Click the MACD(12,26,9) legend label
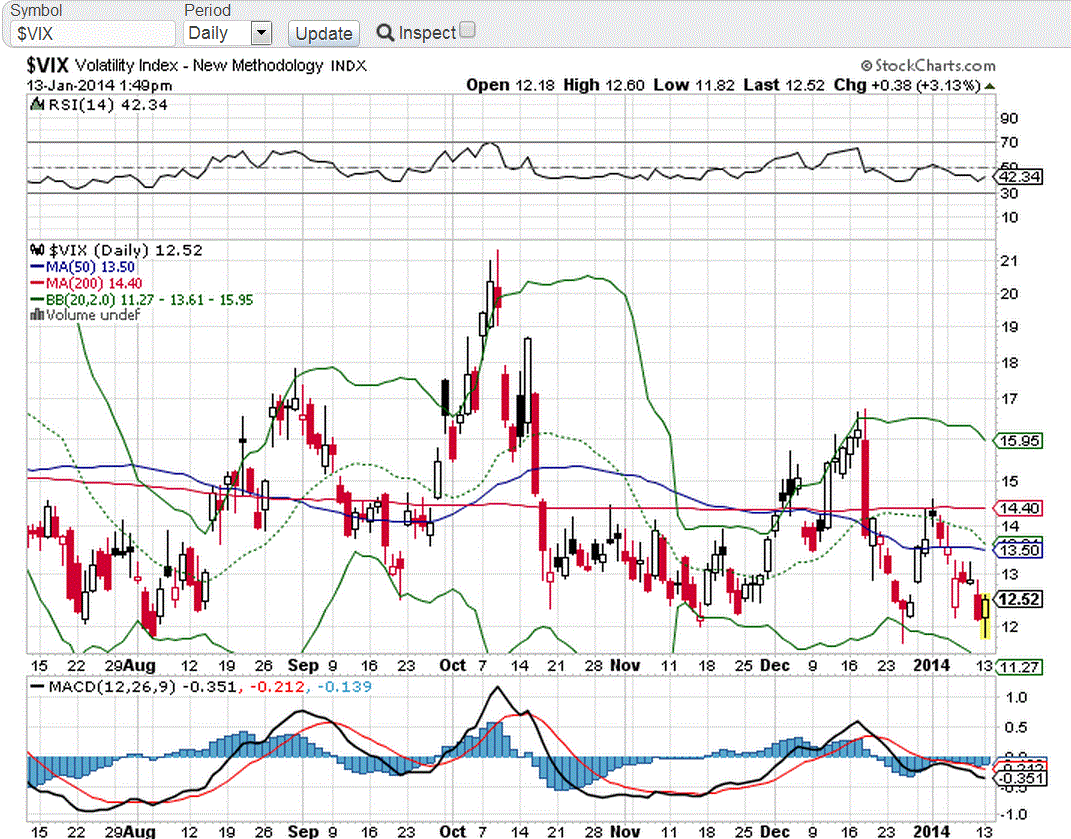 click(111, 687)
